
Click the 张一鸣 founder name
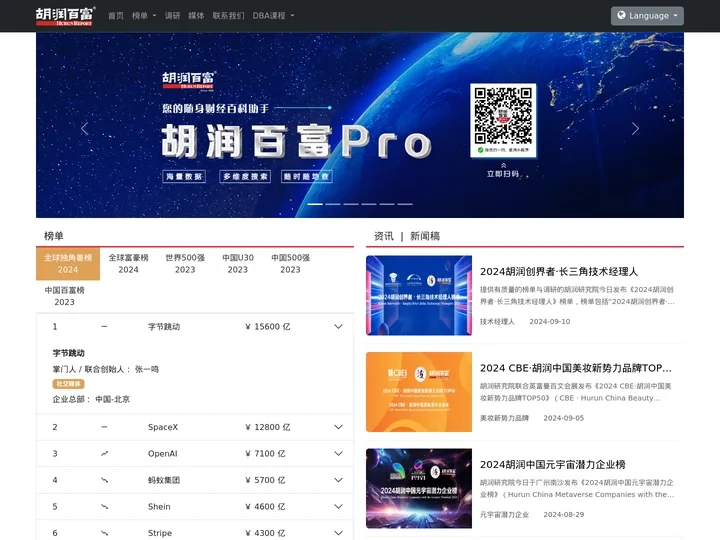click(147, 369)
